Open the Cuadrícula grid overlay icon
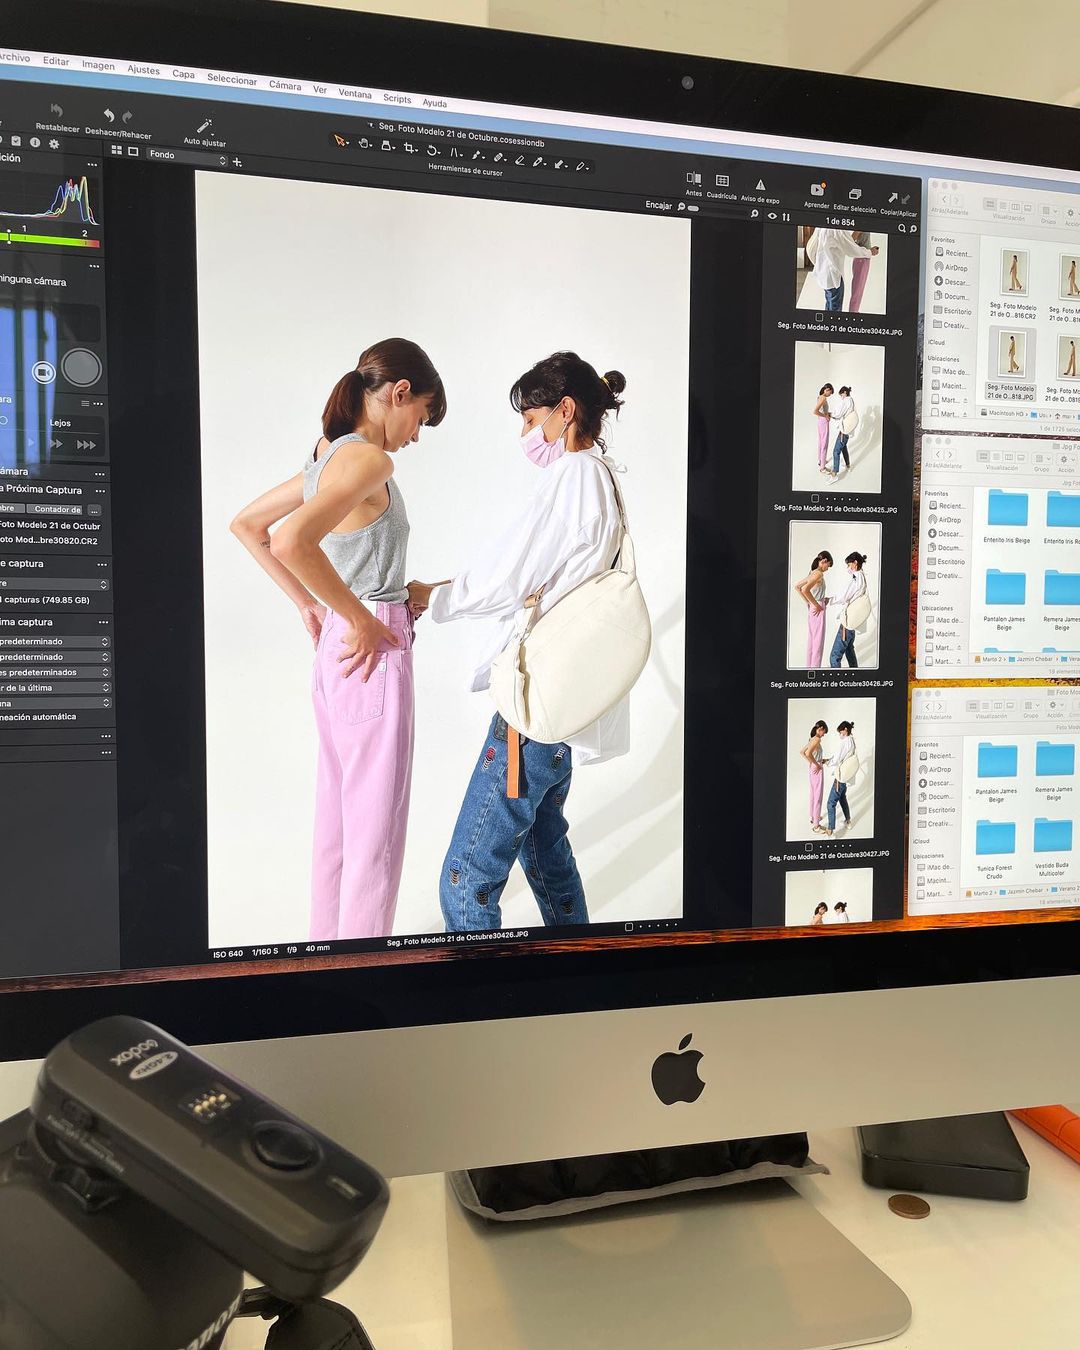Image resolution: width=1080 pixels, height=1350 pixels. click(x=722, y=181)
